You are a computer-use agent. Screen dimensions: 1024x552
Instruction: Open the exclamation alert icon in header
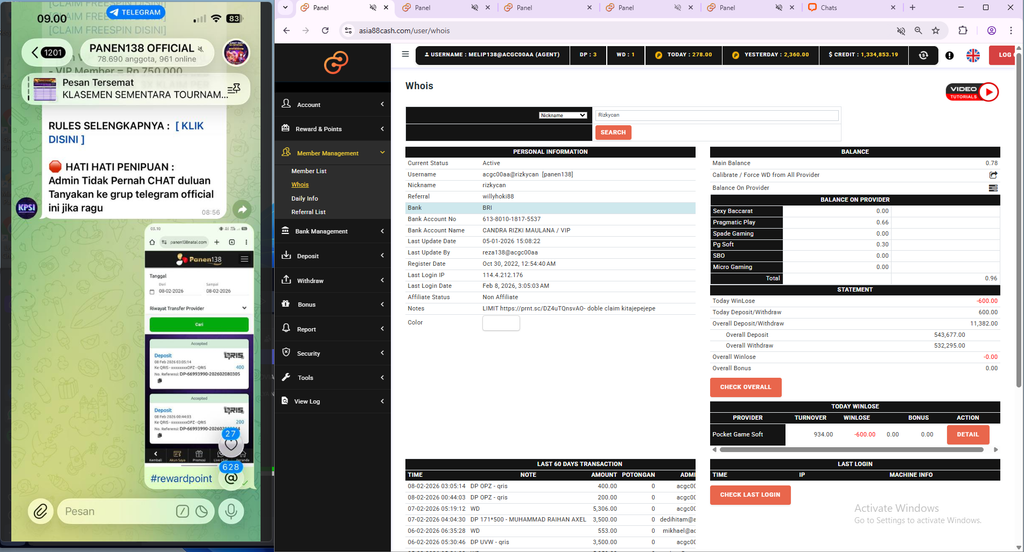[950, 56]
